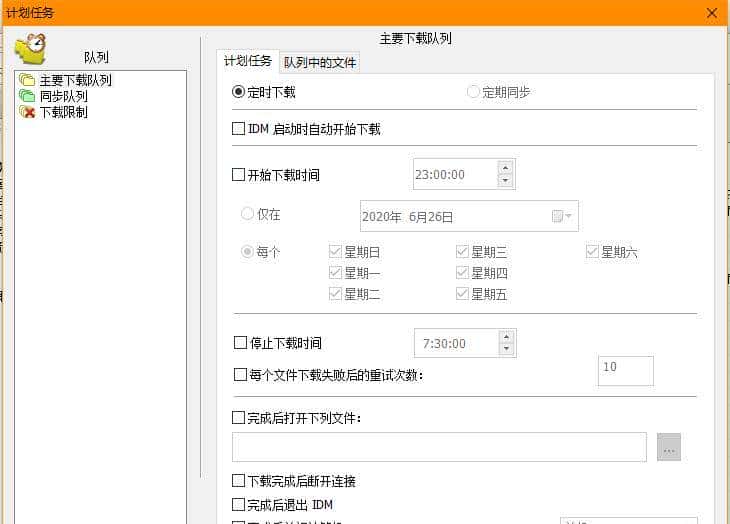Click the file path field for opening after completion
730x524 pixels.
439,447
